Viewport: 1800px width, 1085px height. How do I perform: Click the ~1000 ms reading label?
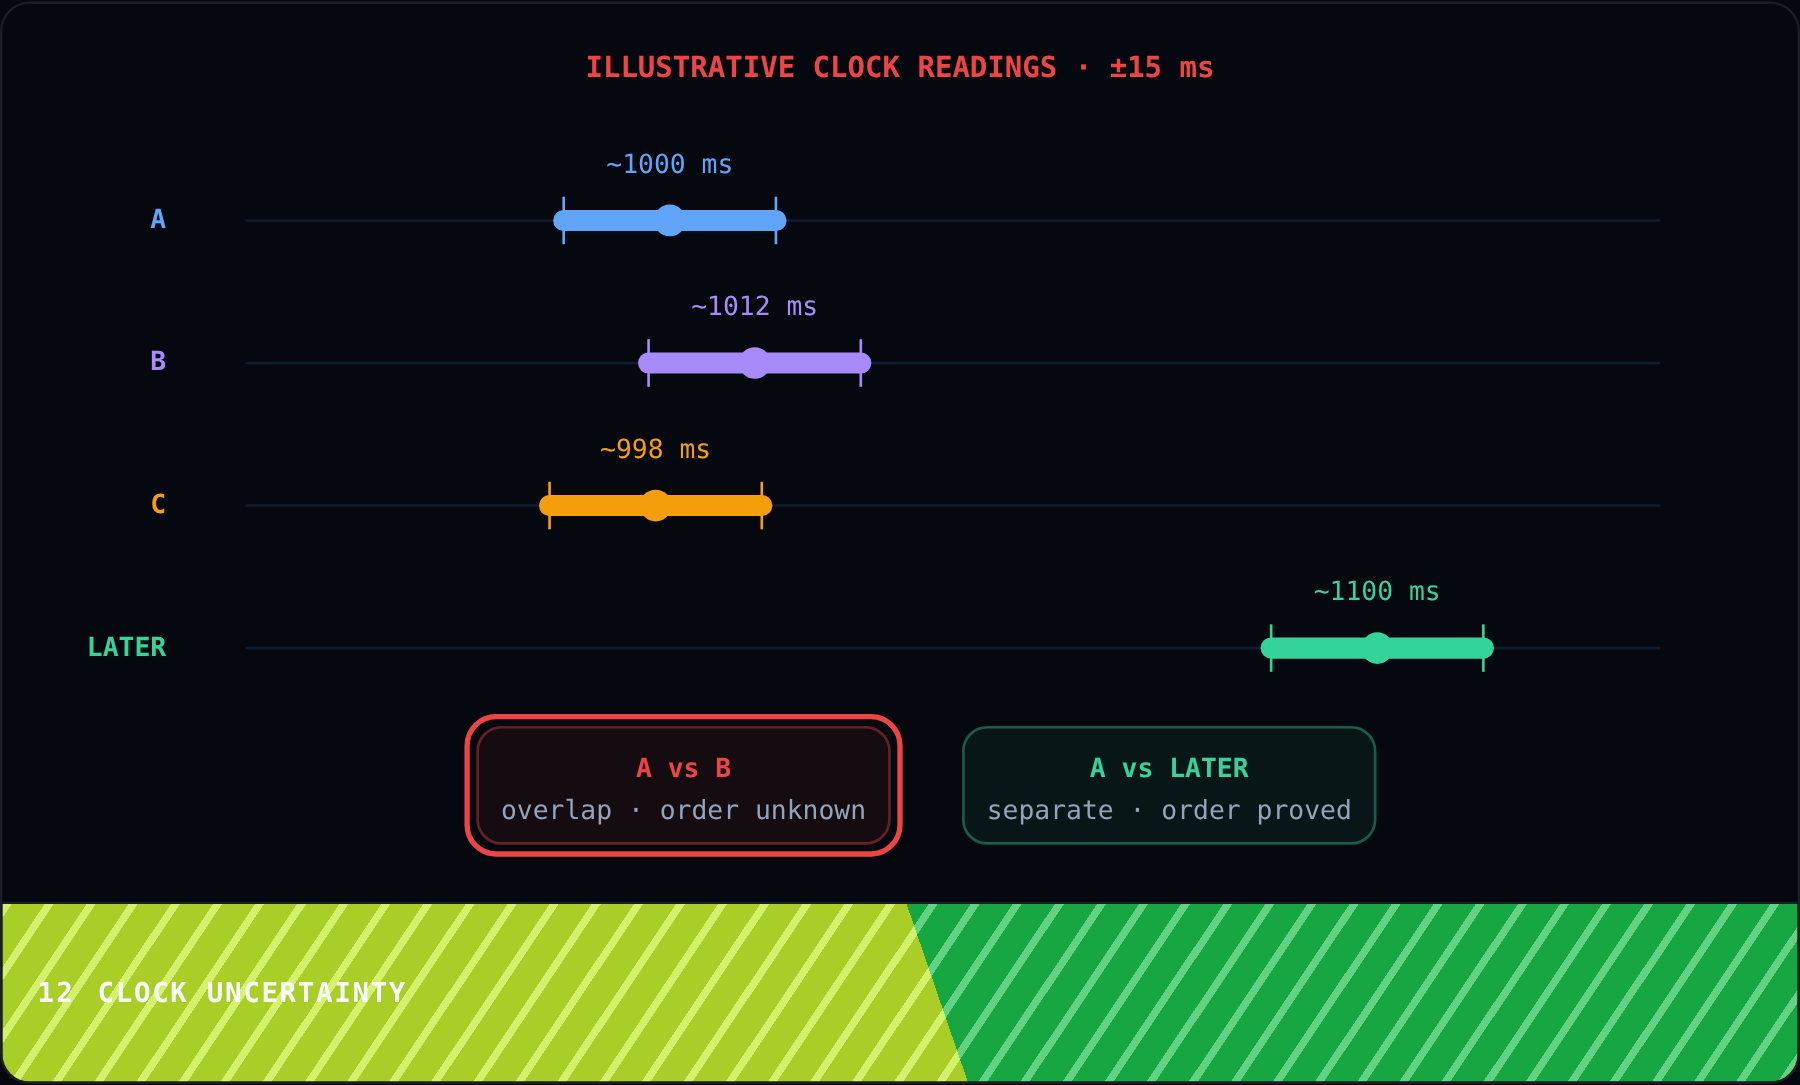pyautogui.click(x=669, y=164)
